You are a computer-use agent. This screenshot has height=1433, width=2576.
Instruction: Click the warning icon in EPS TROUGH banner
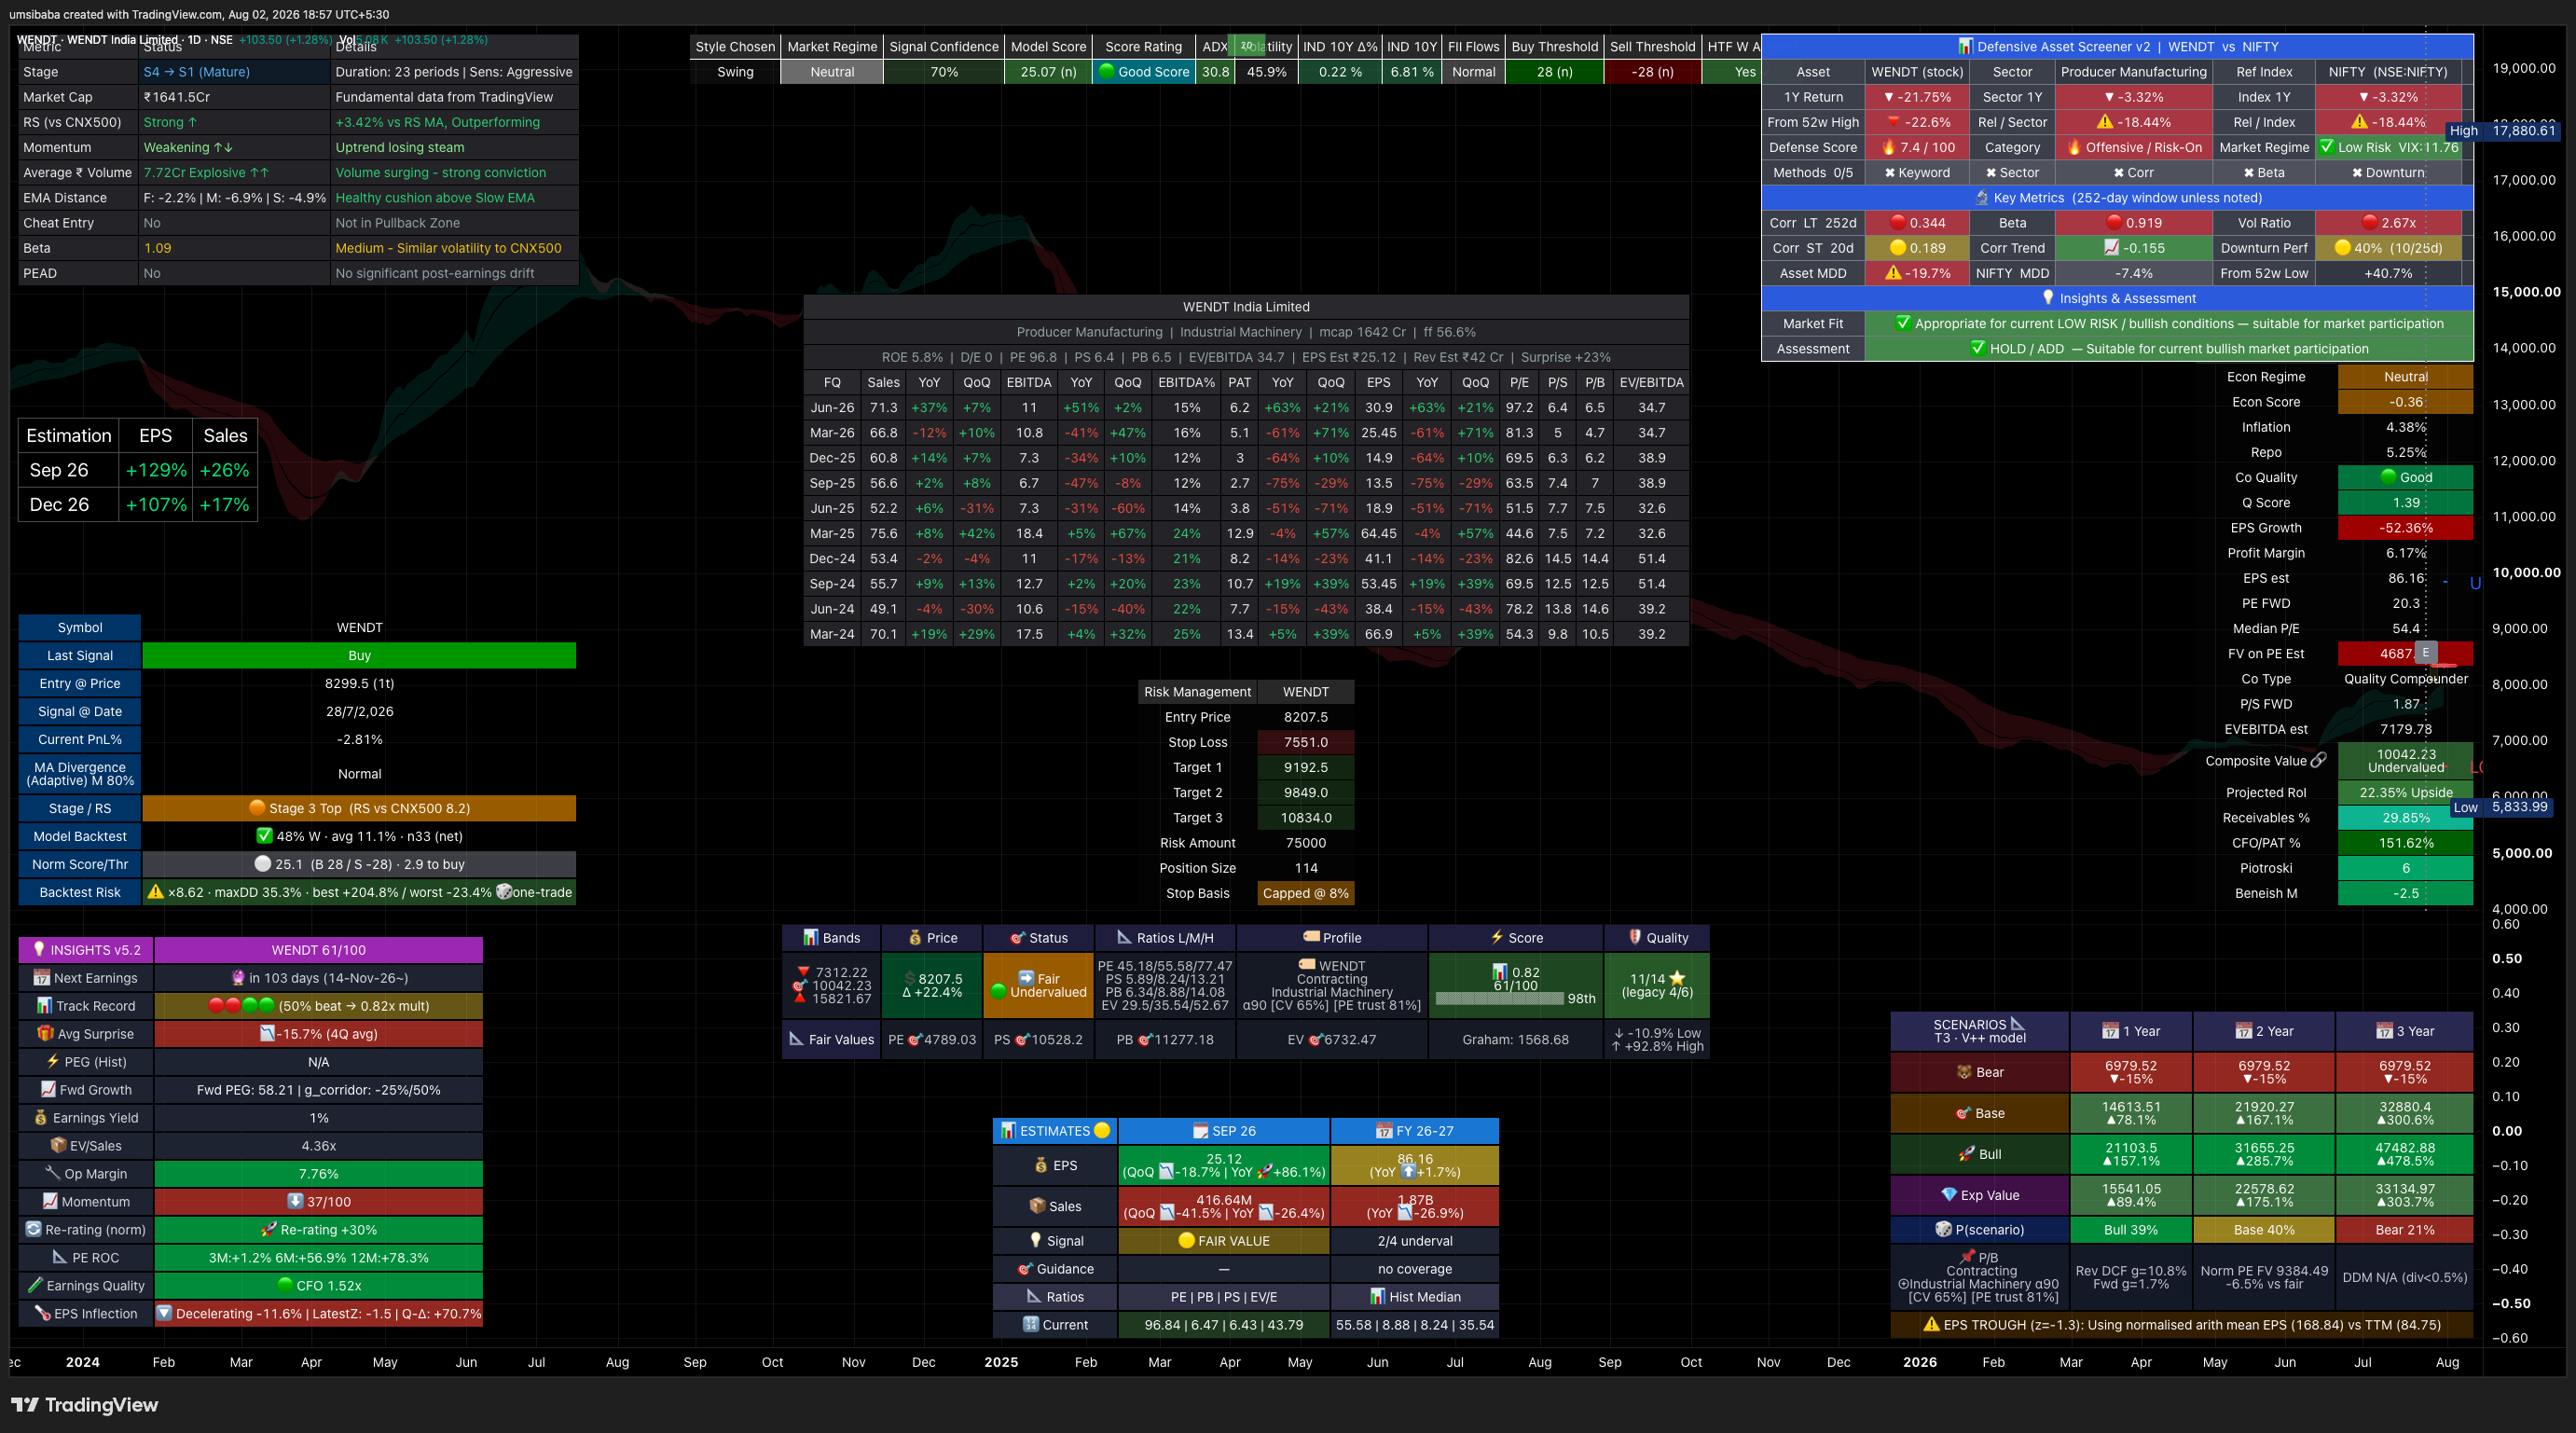[x=1932, y=1324]
